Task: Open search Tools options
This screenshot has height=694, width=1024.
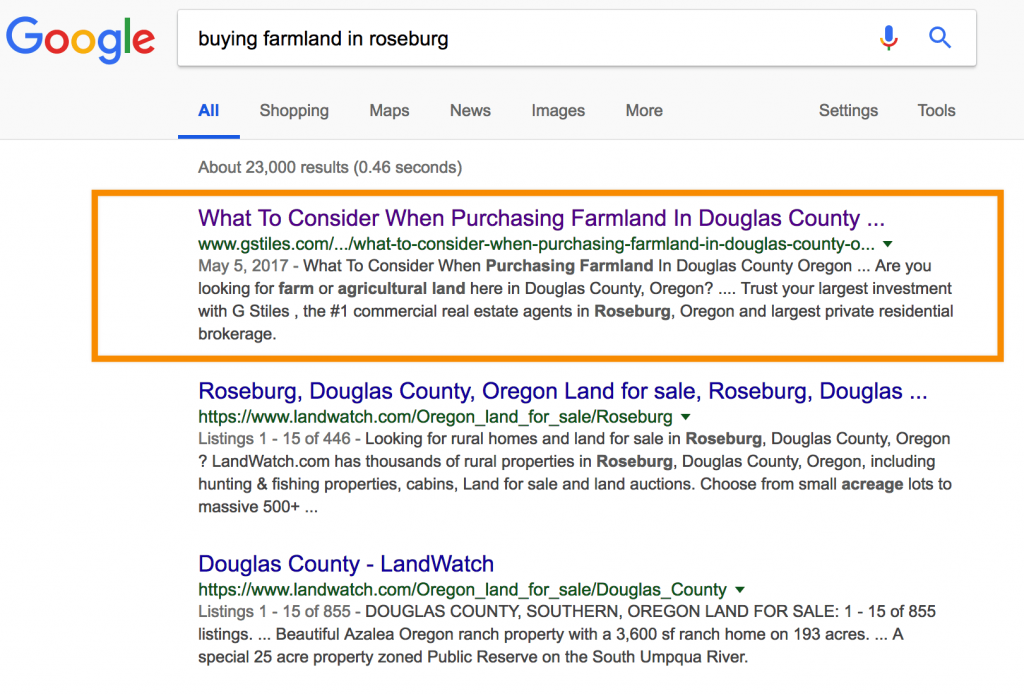Action: [936, 111]
